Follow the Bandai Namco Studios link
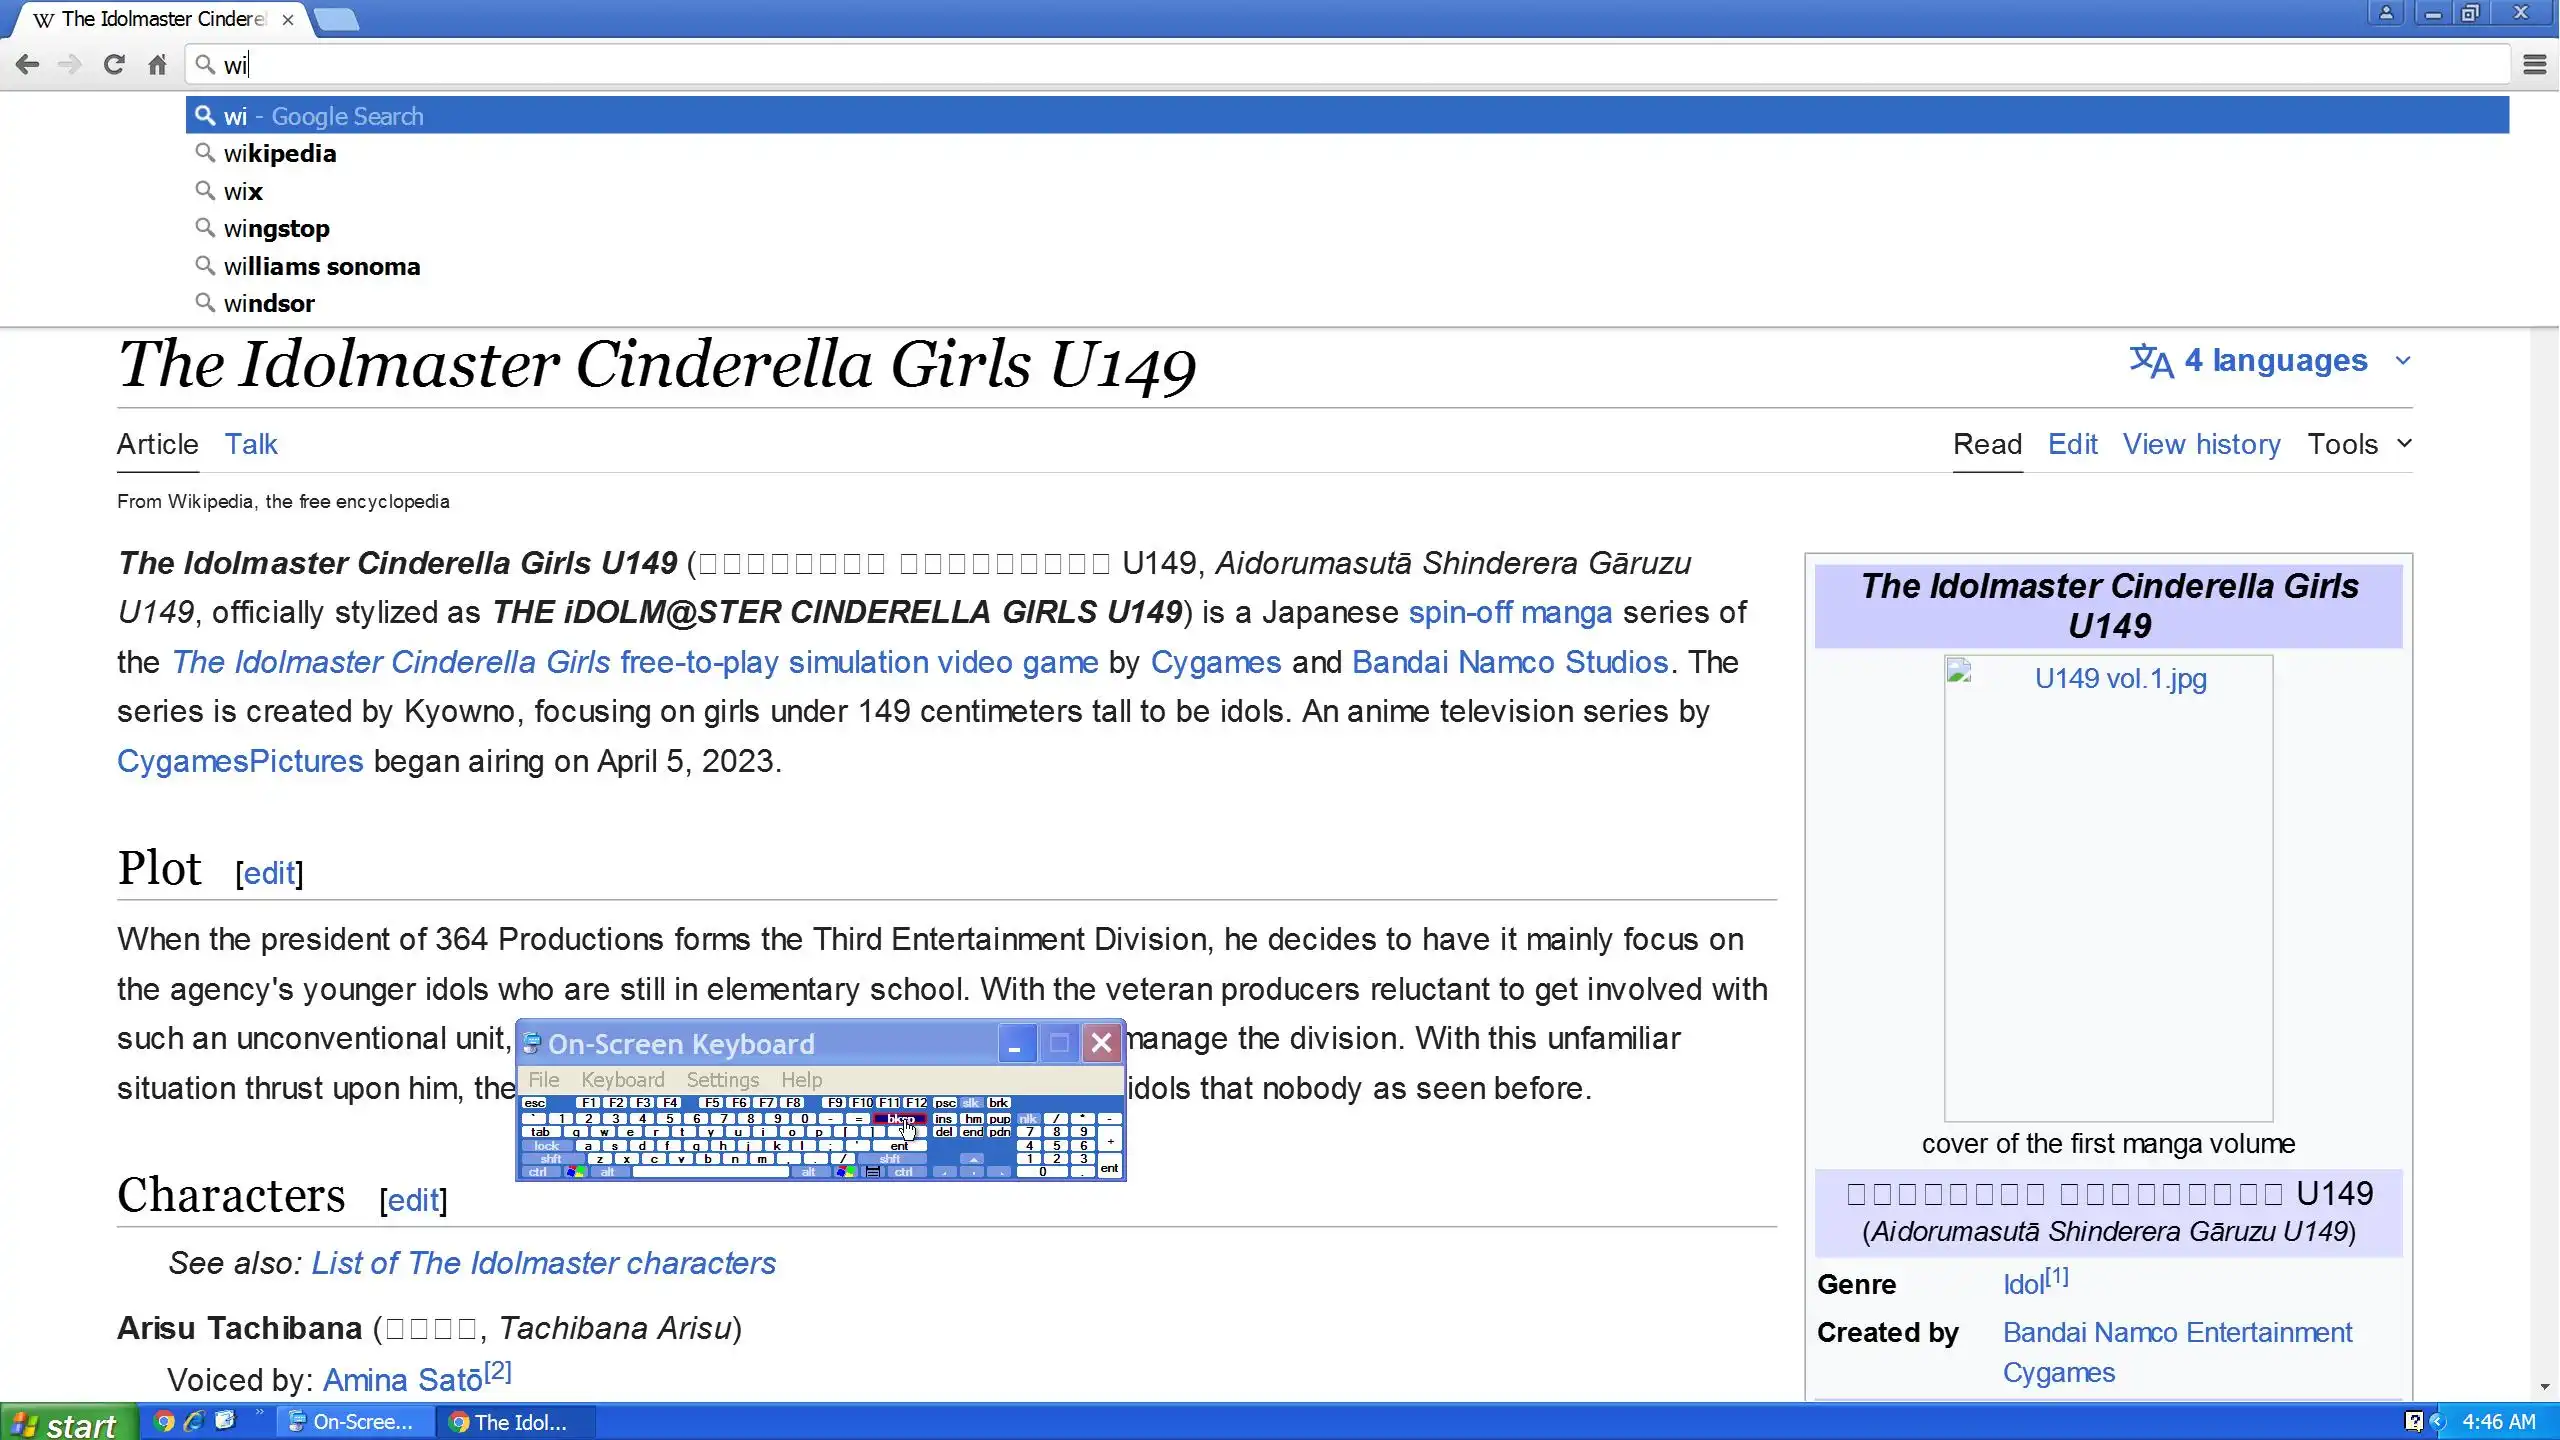This screenshot has height=1440, width=2560. 1509,662
